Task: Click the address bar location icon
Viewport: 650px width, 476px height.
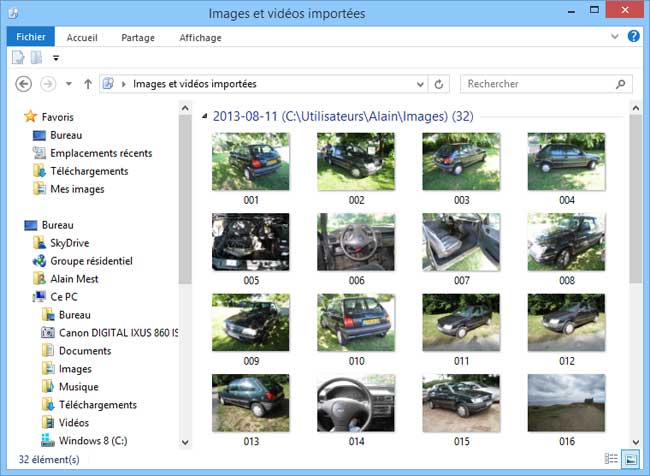Action: [x=108, y=84]
